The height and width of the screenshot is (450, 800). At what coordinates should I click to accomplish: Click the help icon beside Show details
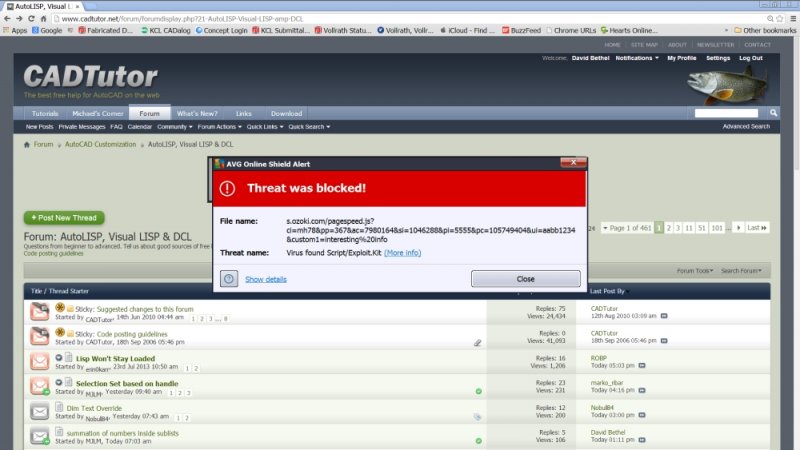tap(229, 279)
